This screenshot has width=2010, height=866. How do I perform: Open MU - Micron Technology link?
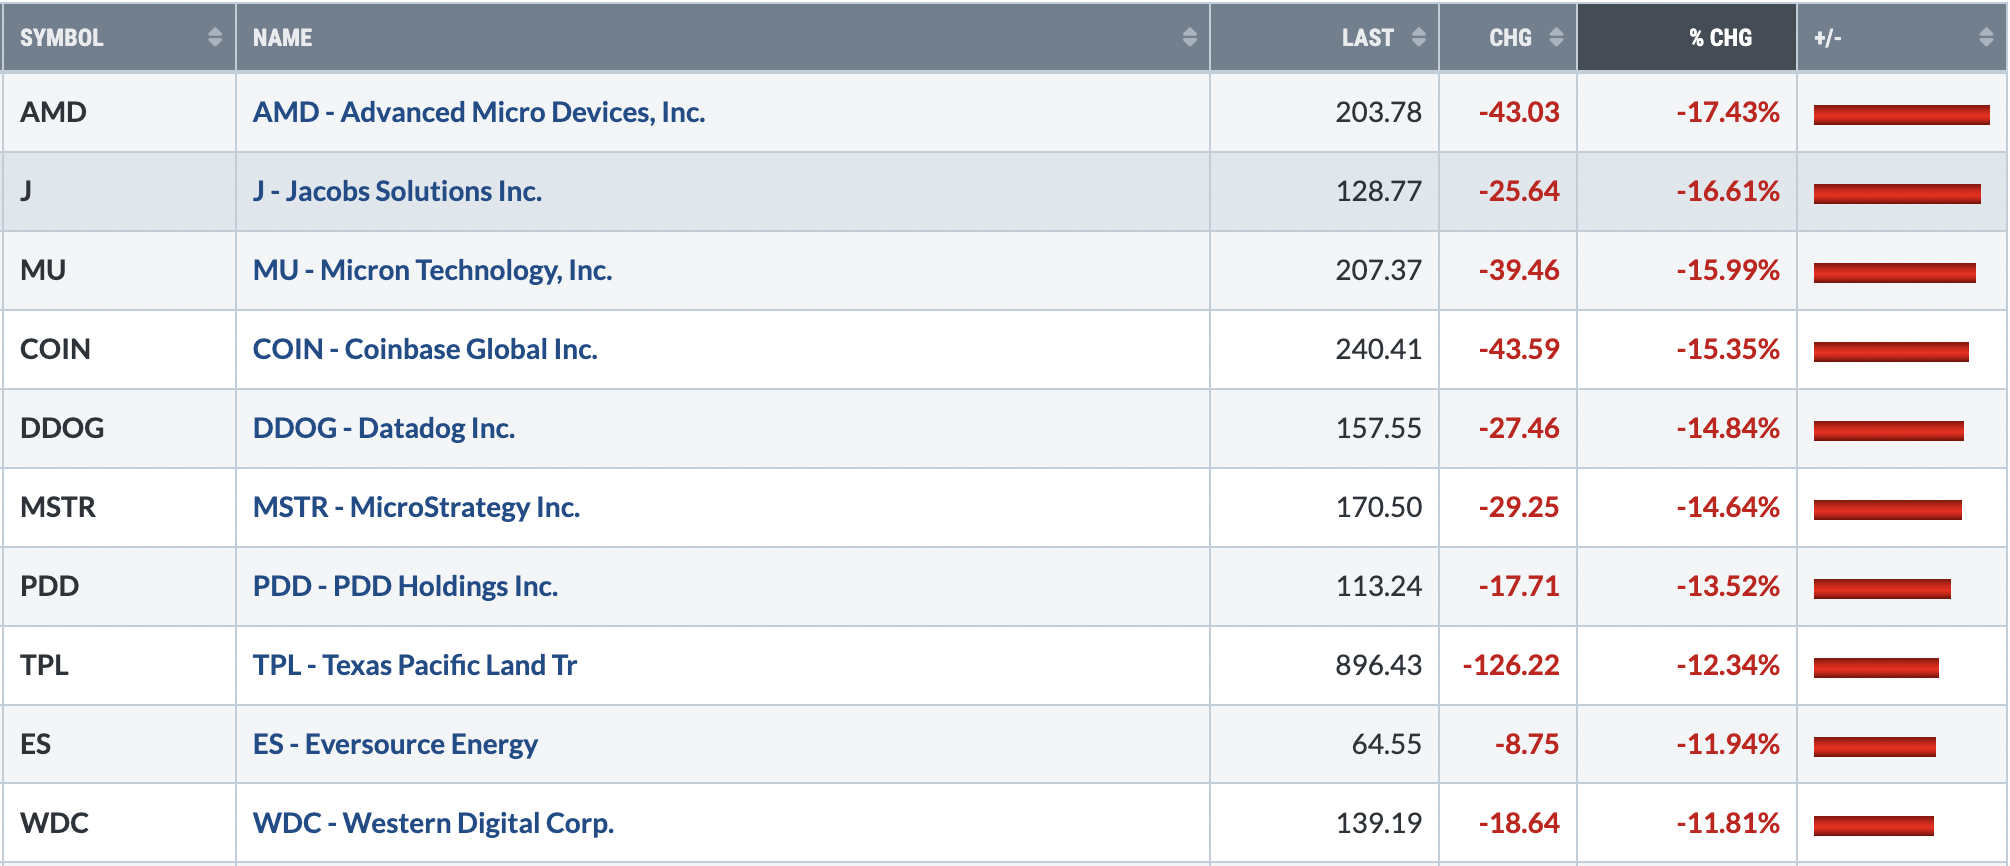[x=432, y=270]
